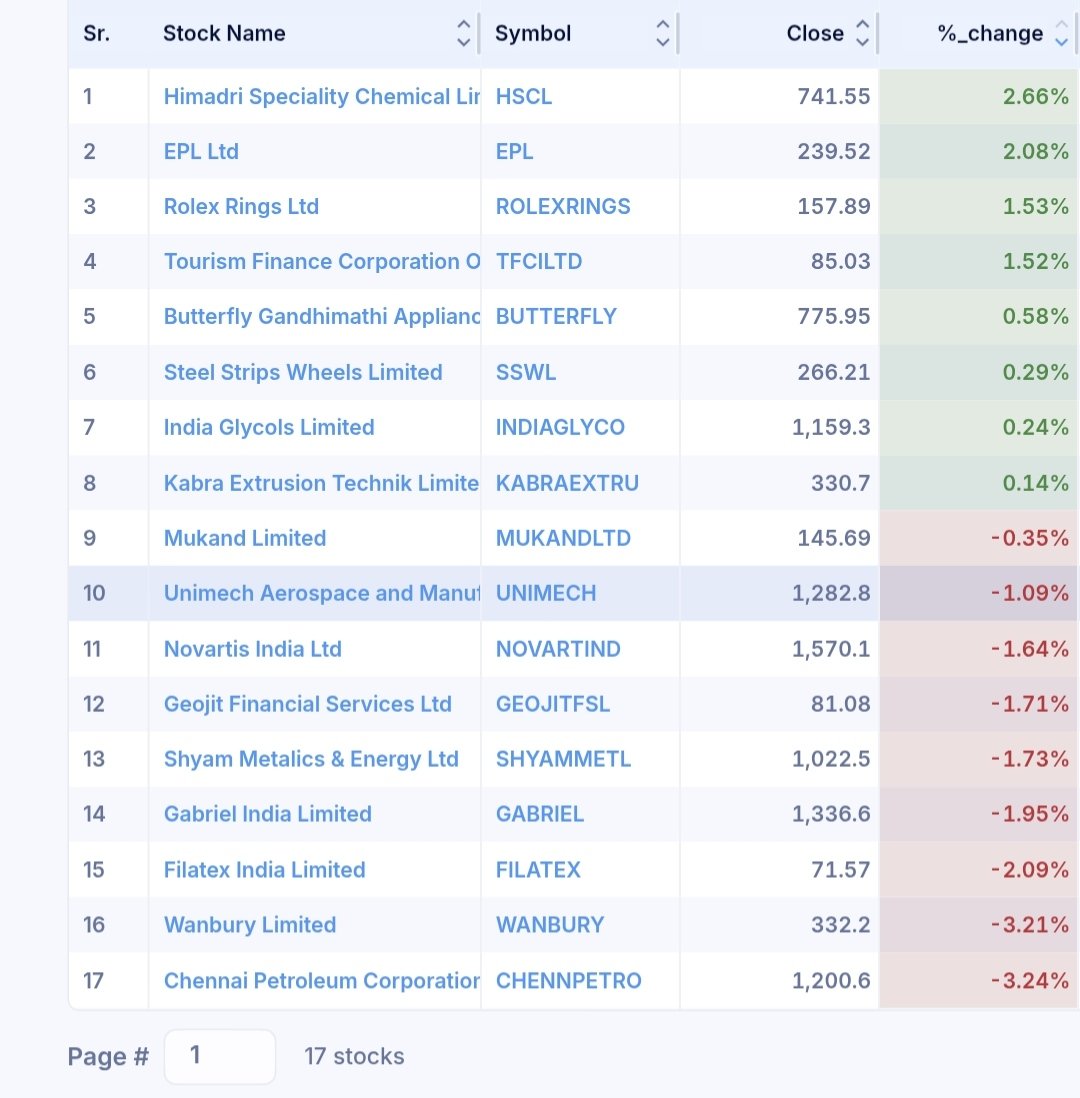Click the BUTTERFLY symbol link

point(556,316)
